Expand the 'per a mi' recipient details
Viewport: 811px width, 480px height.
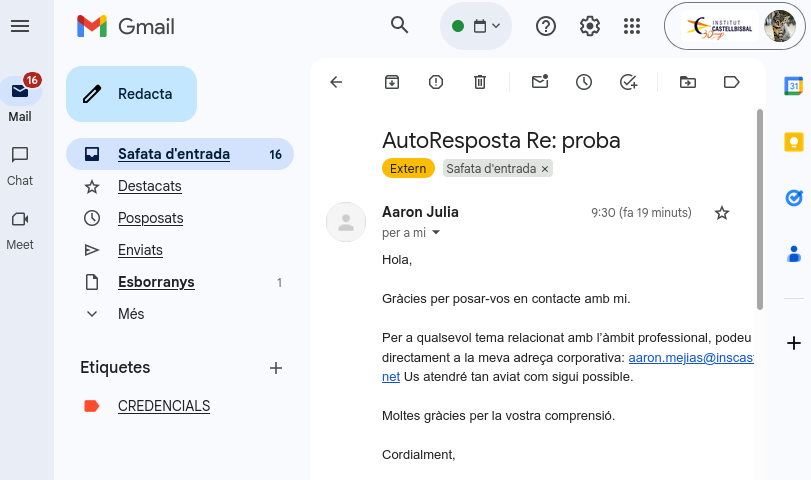point(435,233)
